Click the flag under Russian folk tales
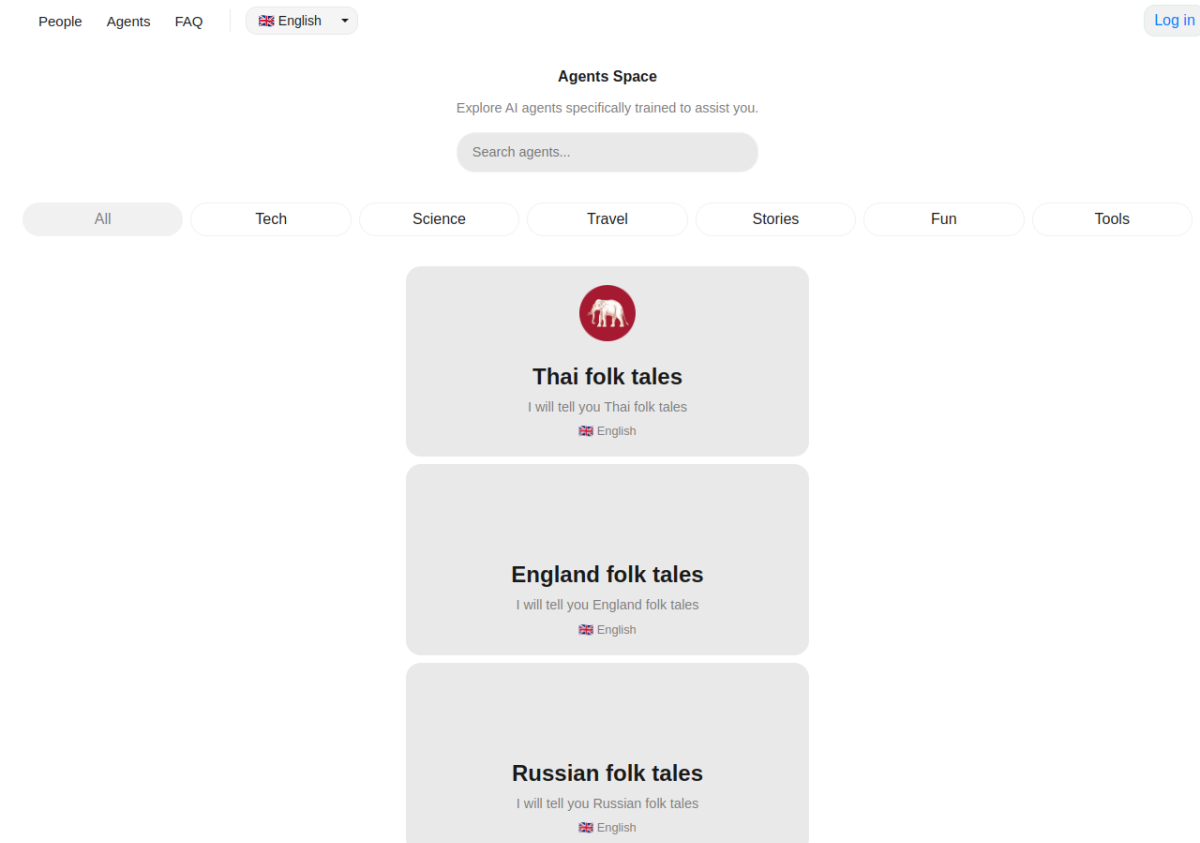The width and height of the screenshot is (1200, 843). 586,828
